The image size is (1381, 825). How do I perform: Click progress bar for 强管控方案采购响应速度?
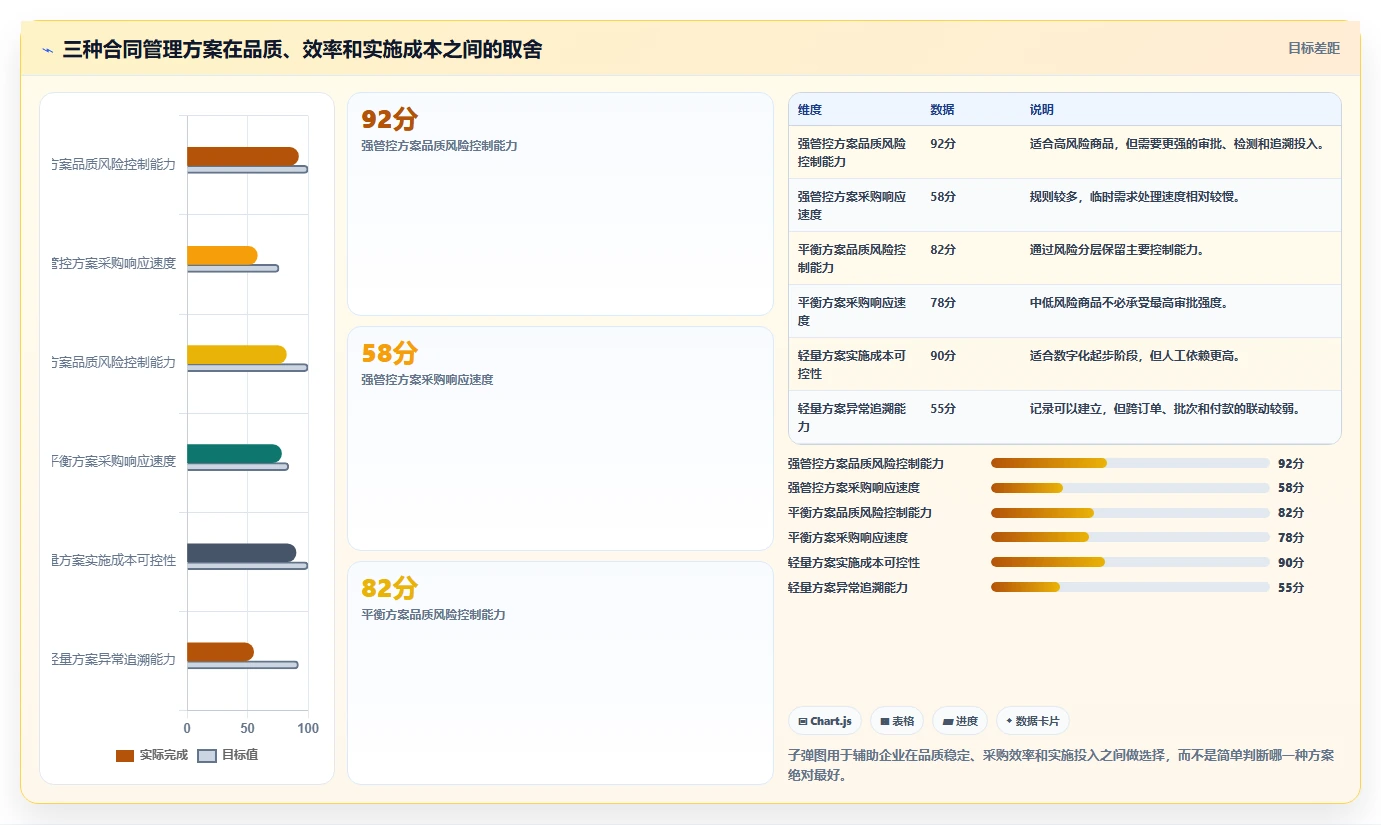click(x=1130, y=488)
